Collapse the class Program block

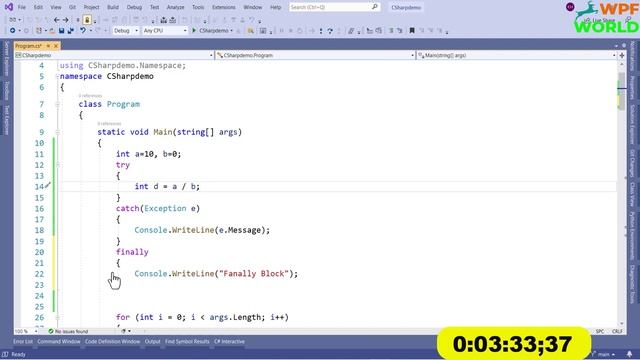57,104
